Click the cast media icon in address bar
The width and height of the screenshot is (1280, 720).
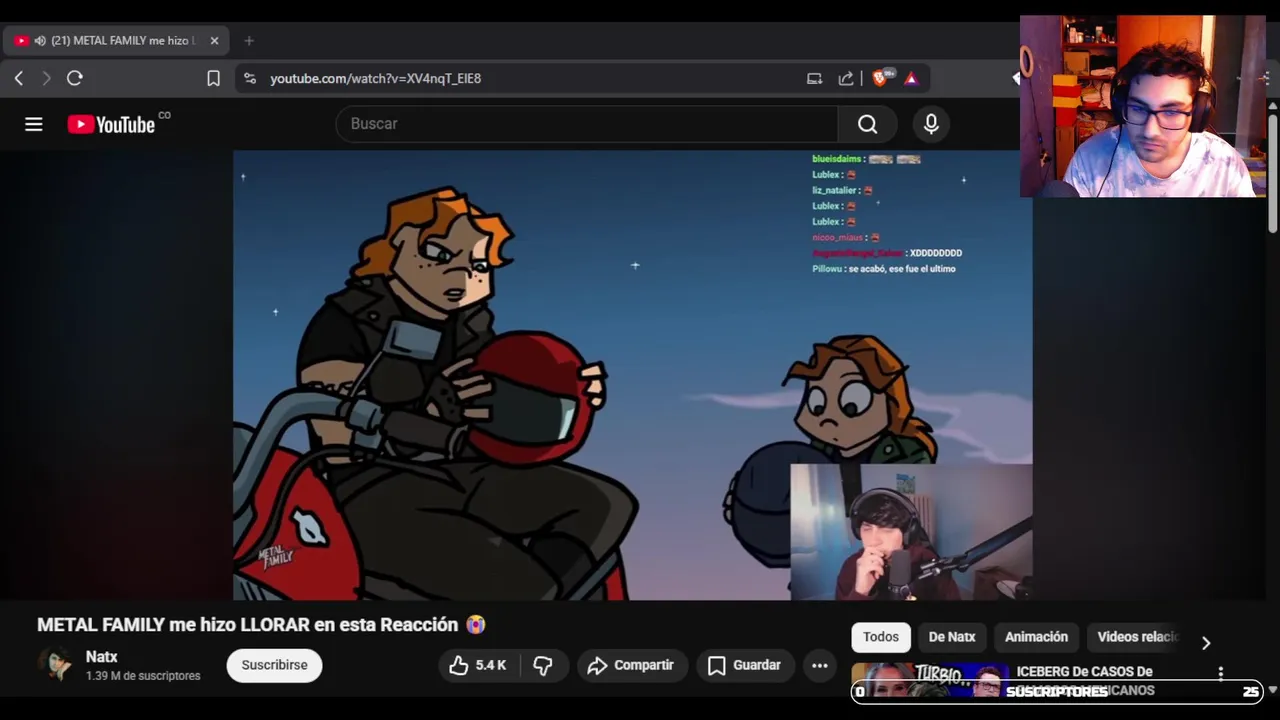pyautogui.click(x=814, y=78)
